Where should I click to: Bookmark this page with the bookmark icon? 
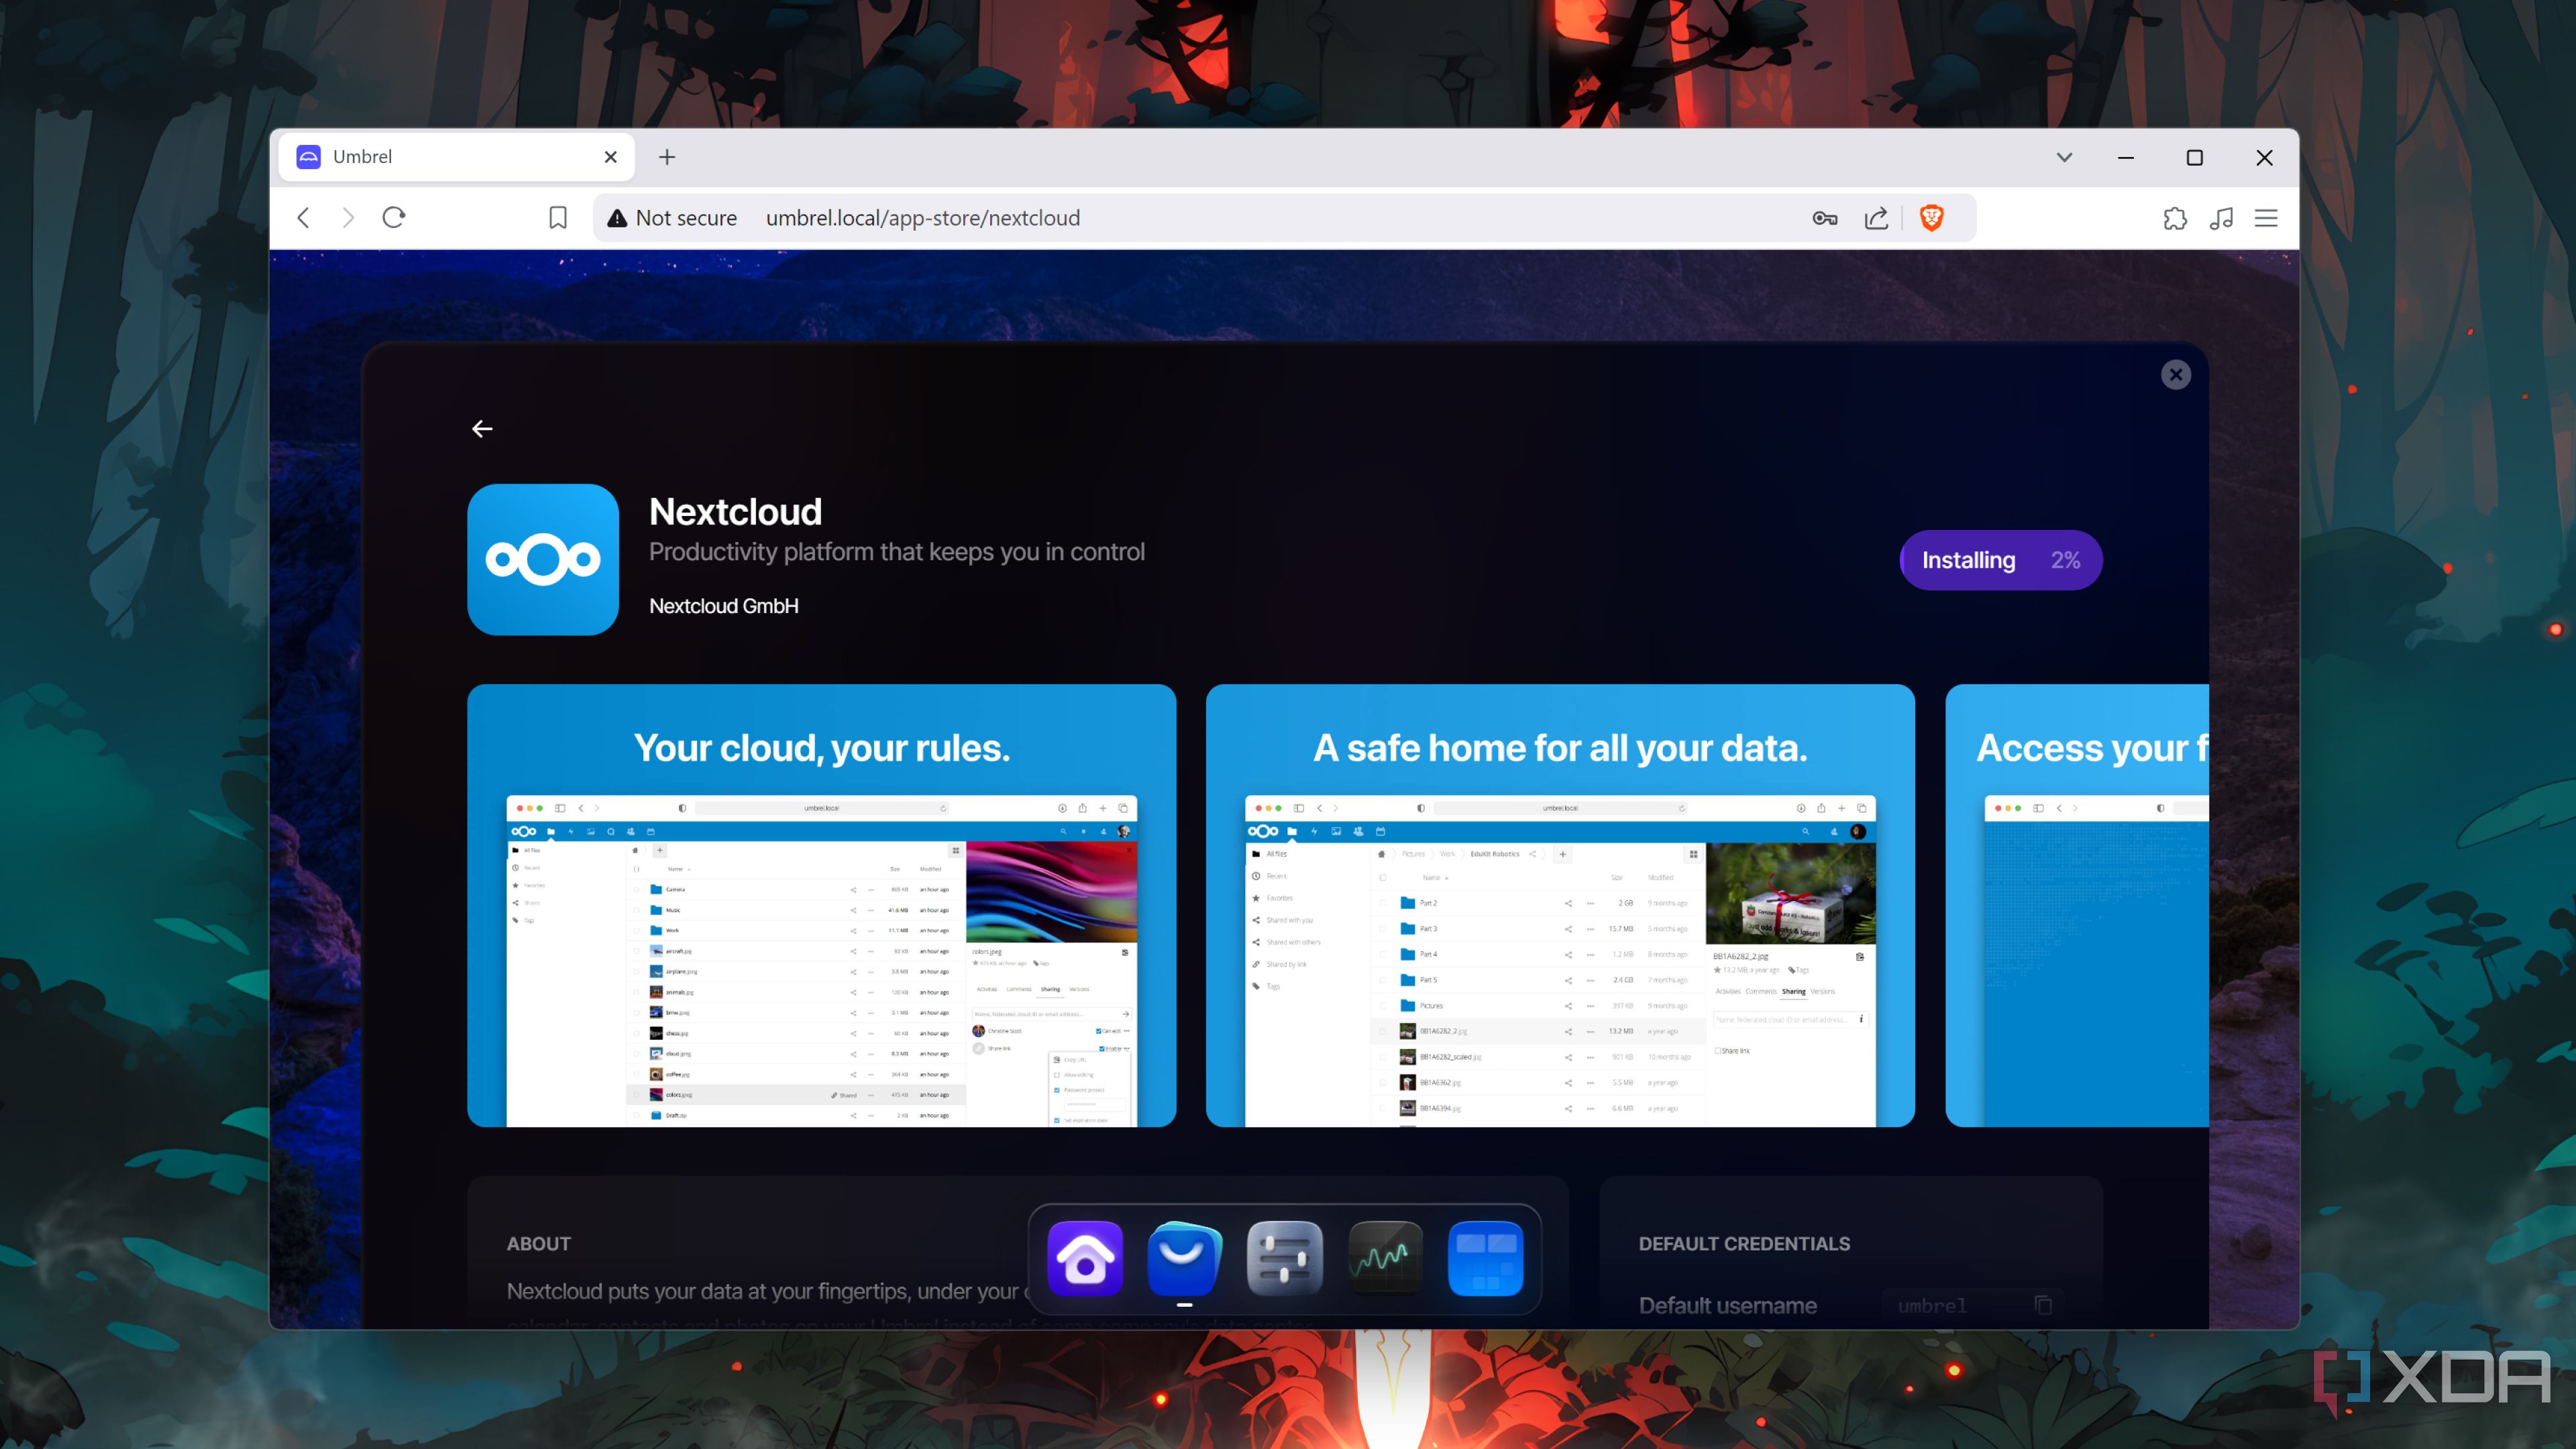pyautogui.click(x=558, y=218)
